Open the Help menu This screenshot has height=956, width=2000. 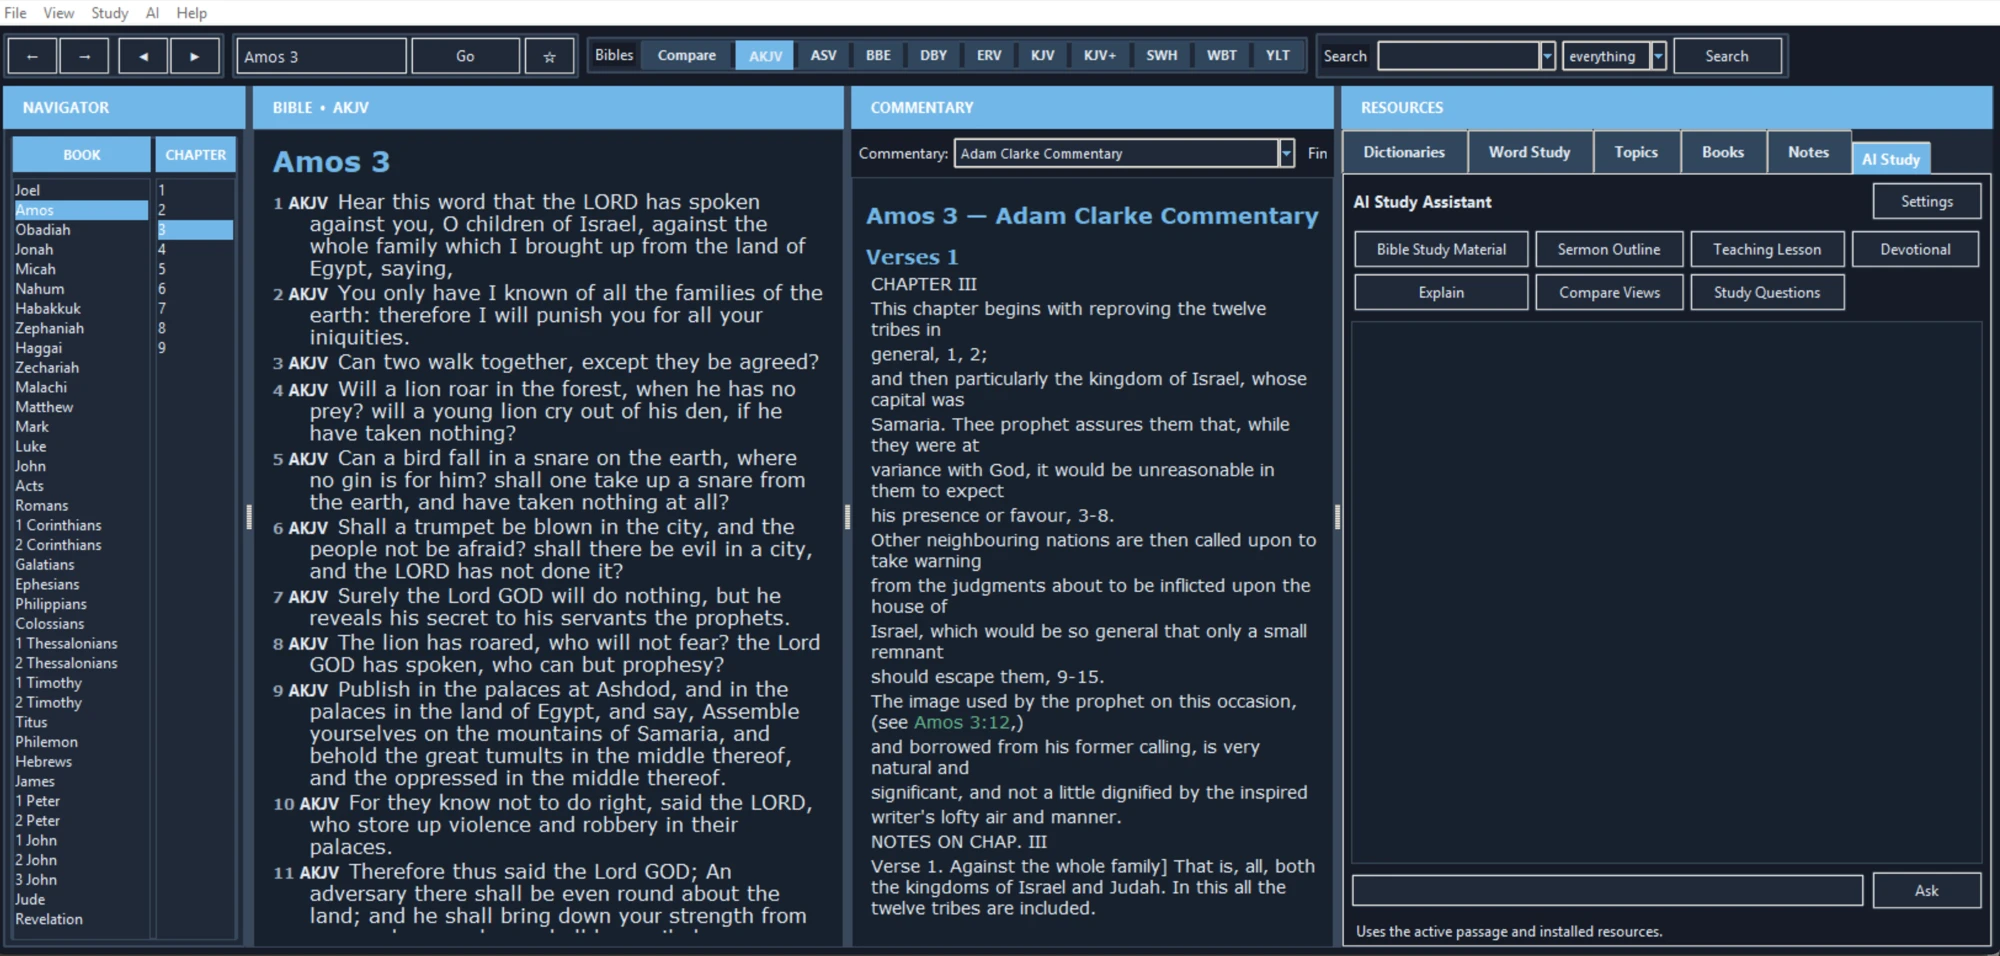[192, 13]
